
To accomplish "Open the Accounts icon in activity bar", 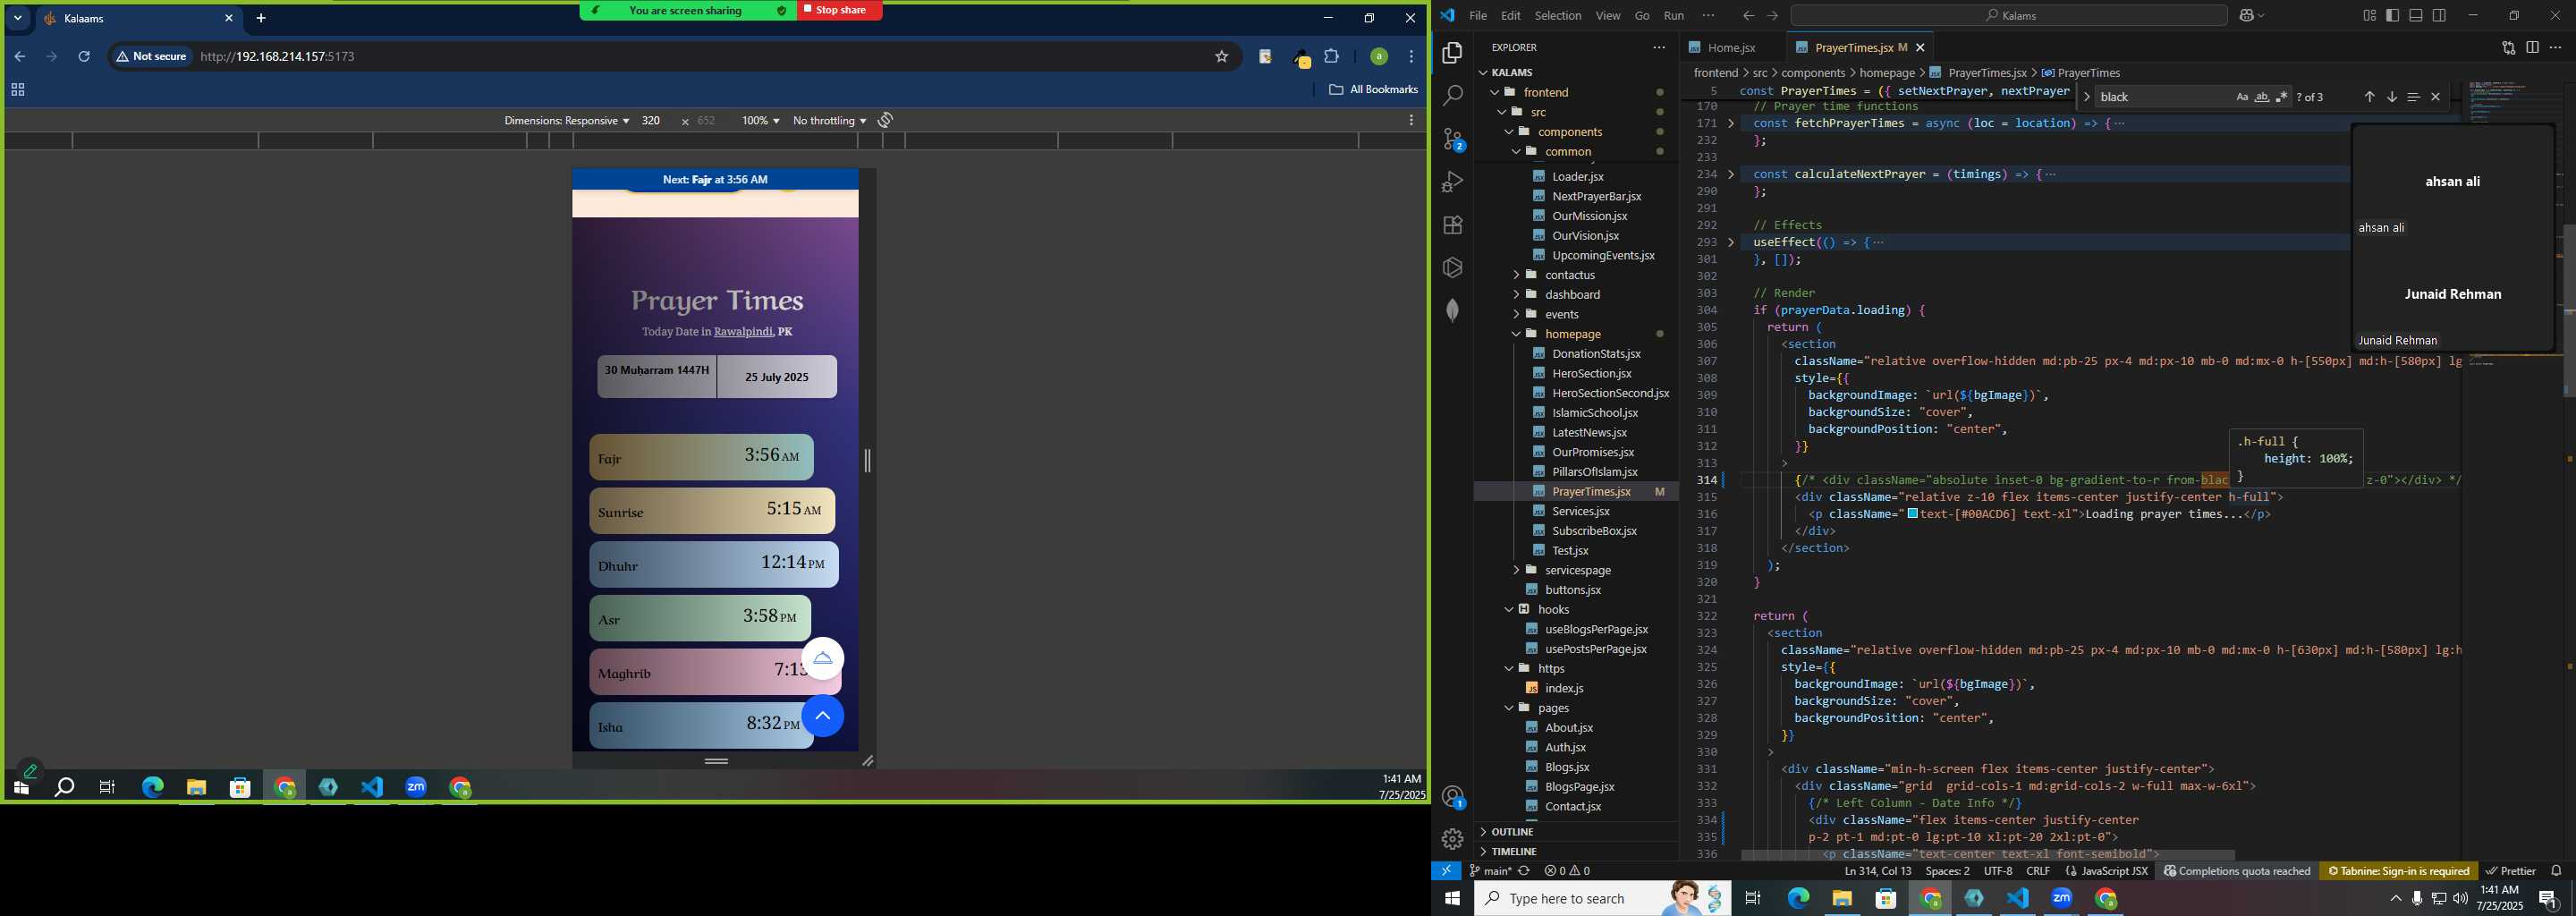I will [1453, 797].
